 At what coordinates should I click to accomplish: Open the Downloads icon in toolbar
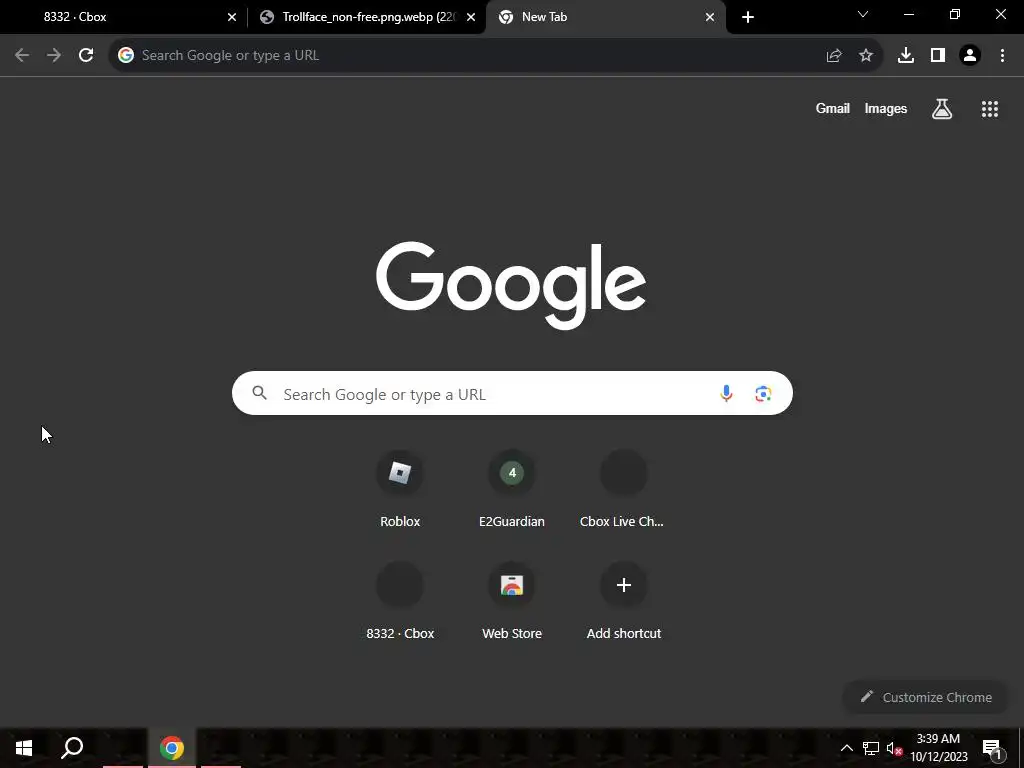click(x=906, y=56)
